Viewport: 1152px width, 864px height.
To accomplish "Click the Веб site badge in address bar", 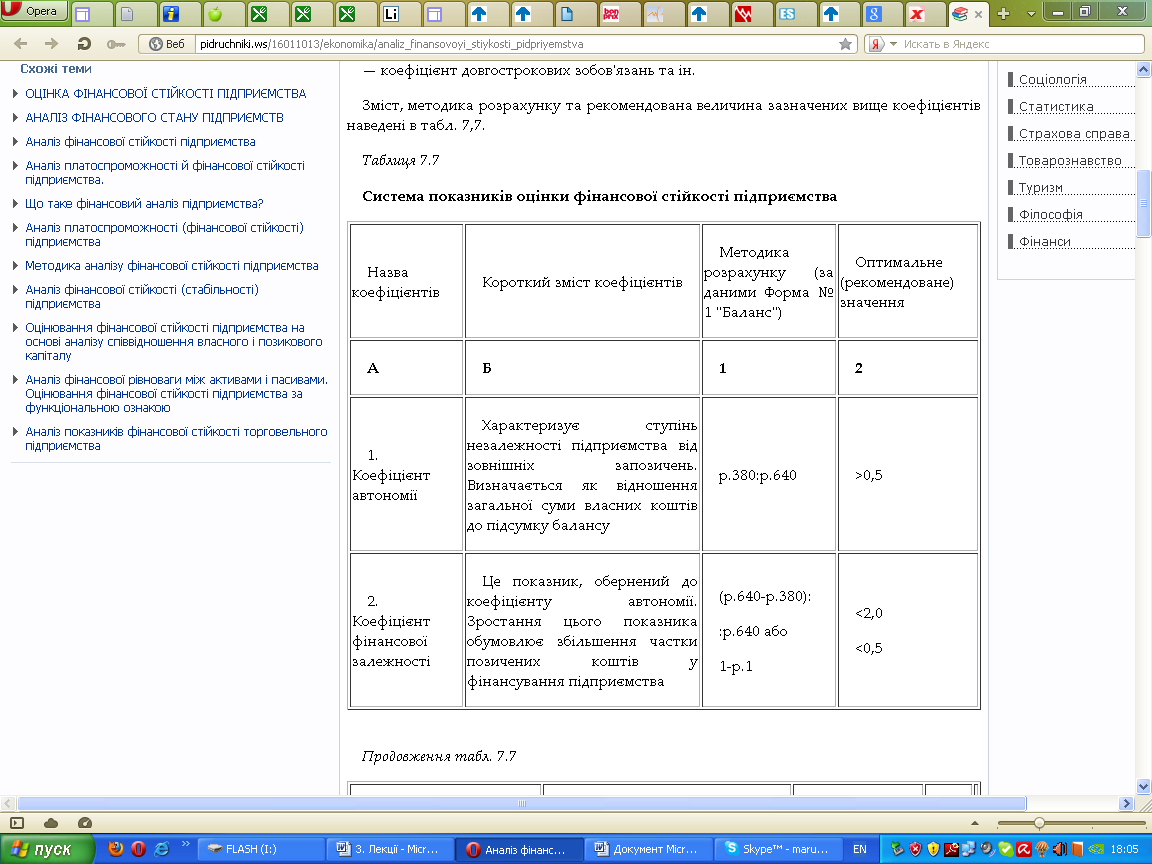I will tap(167, 44).
